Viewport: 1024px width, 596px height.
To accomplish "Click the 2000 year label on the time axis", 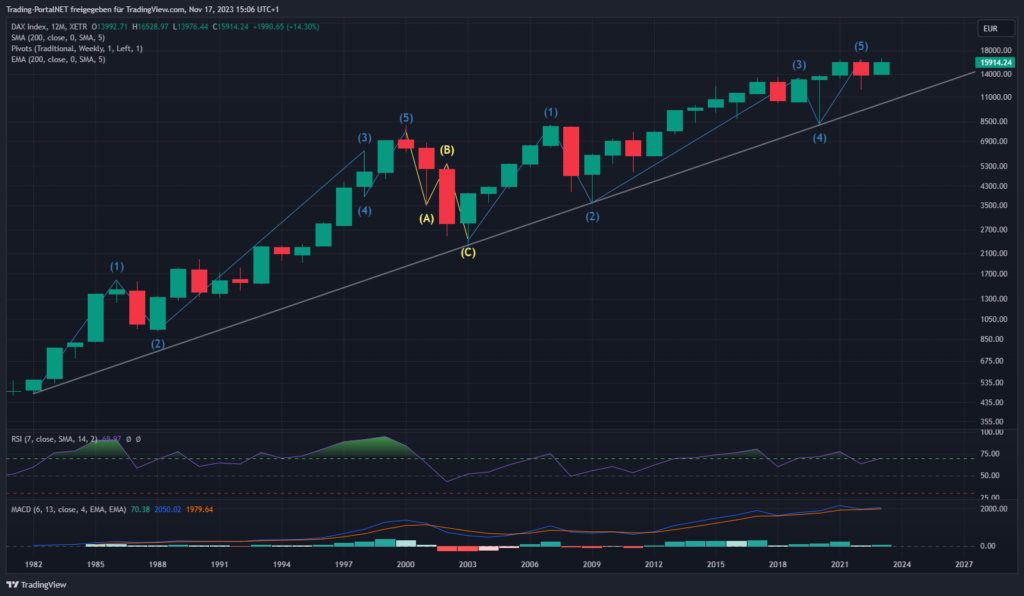I will [406, 564].
